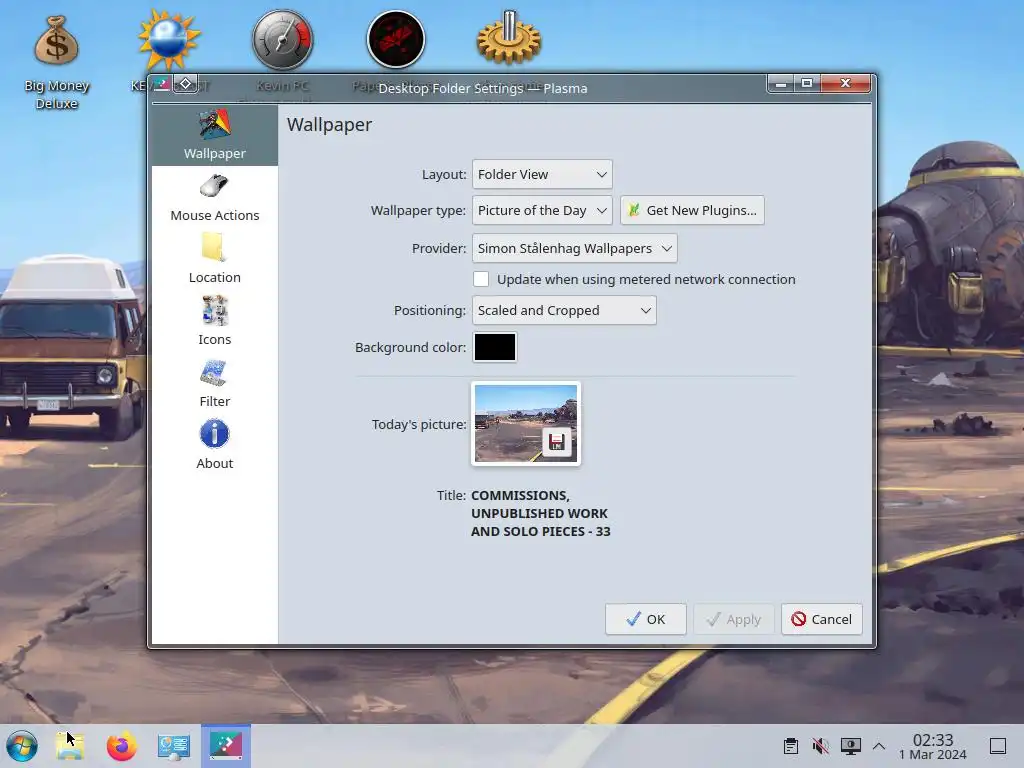Screen dimensions: 1024x768
Task: Expand the Positioning dropdown
Action: tap(564, 310)
